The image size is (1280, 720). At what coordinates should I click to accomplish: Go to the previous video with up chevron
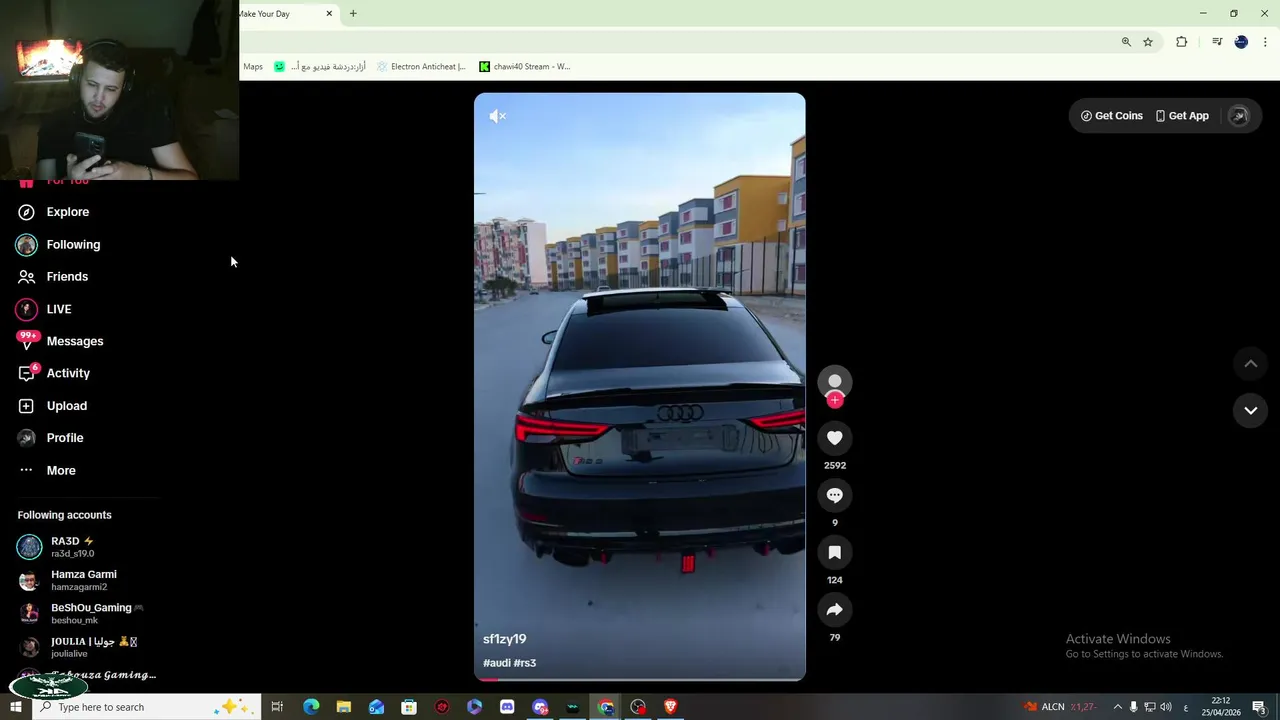[x=1250, y=364]
